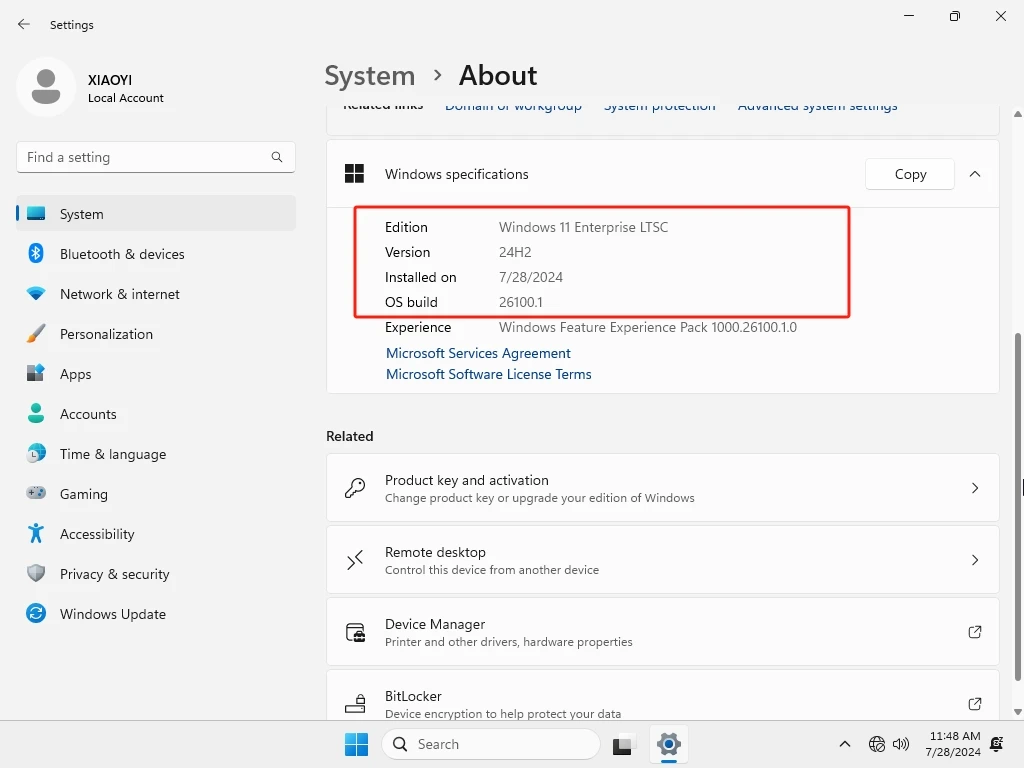The image size is (1024, 768).
Task: Go to Network & internet settings
Action: [155, 294]
